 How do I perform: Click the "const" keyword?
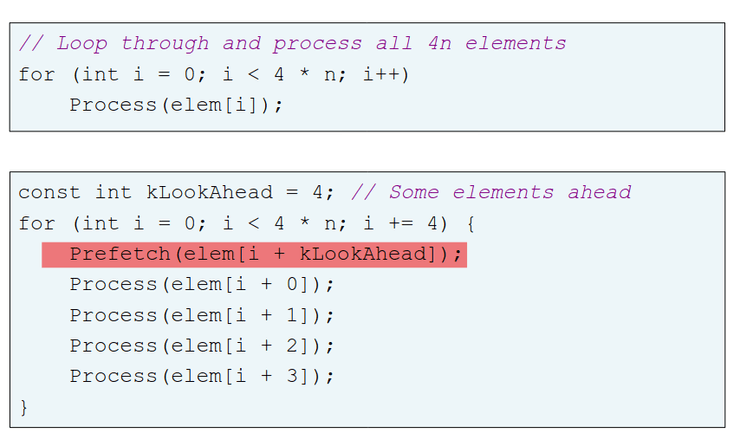pyautogui.click(x=50, y=192)
